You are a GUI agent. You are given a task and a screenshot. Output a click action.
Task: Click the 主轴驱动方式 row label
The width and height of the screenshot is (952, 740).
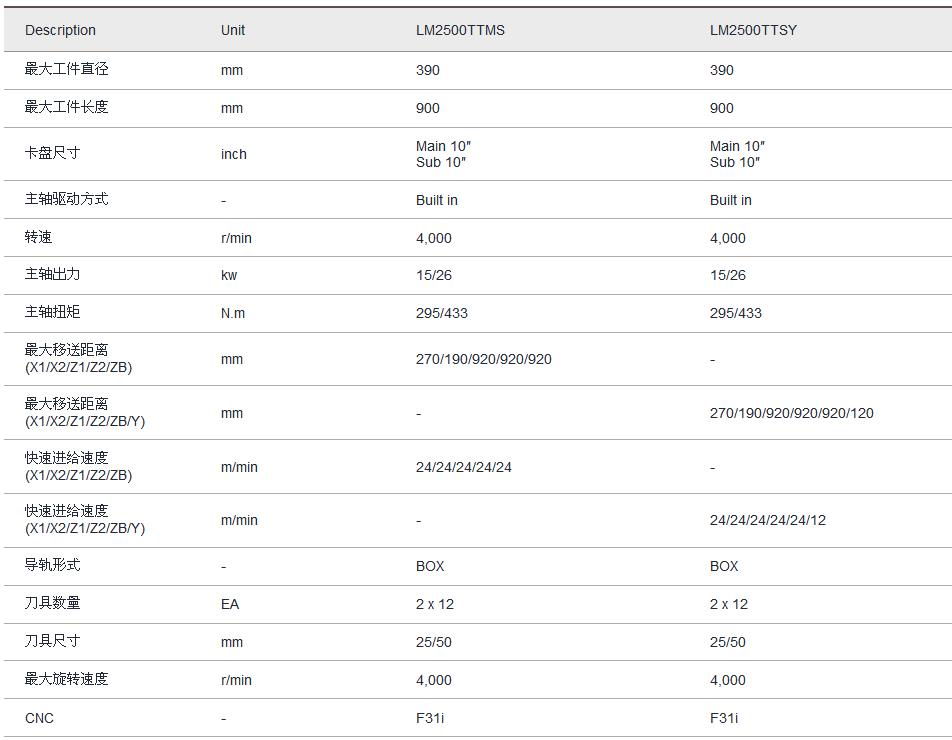coord(66,199)
